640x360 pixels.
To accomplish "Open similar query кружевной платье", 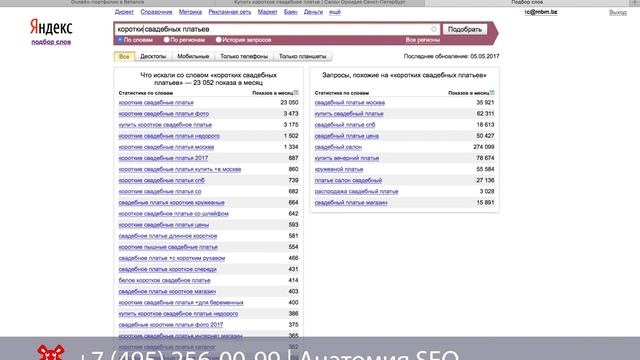I will pos(339,169).
